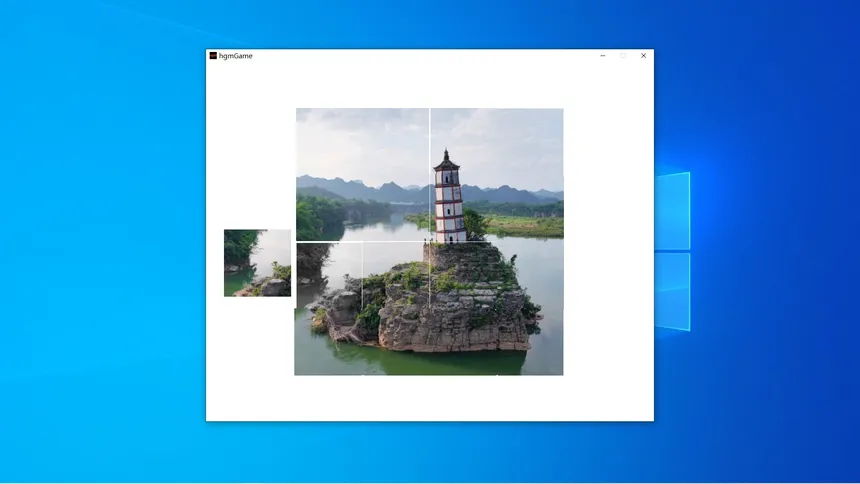Image resolution: width=860 pixels, height=484 pixels.
Task: Click the rocky cliff face of the island
Action: tap(450, 325)
